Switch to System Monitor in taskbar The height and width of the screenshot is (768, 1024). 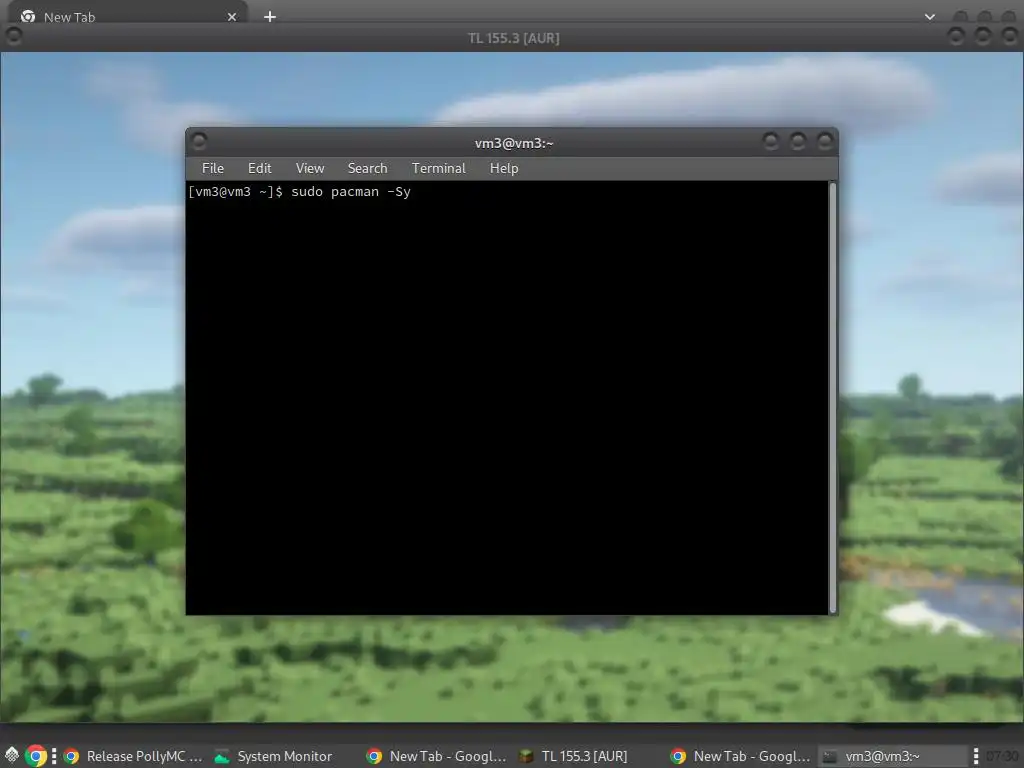274,756
